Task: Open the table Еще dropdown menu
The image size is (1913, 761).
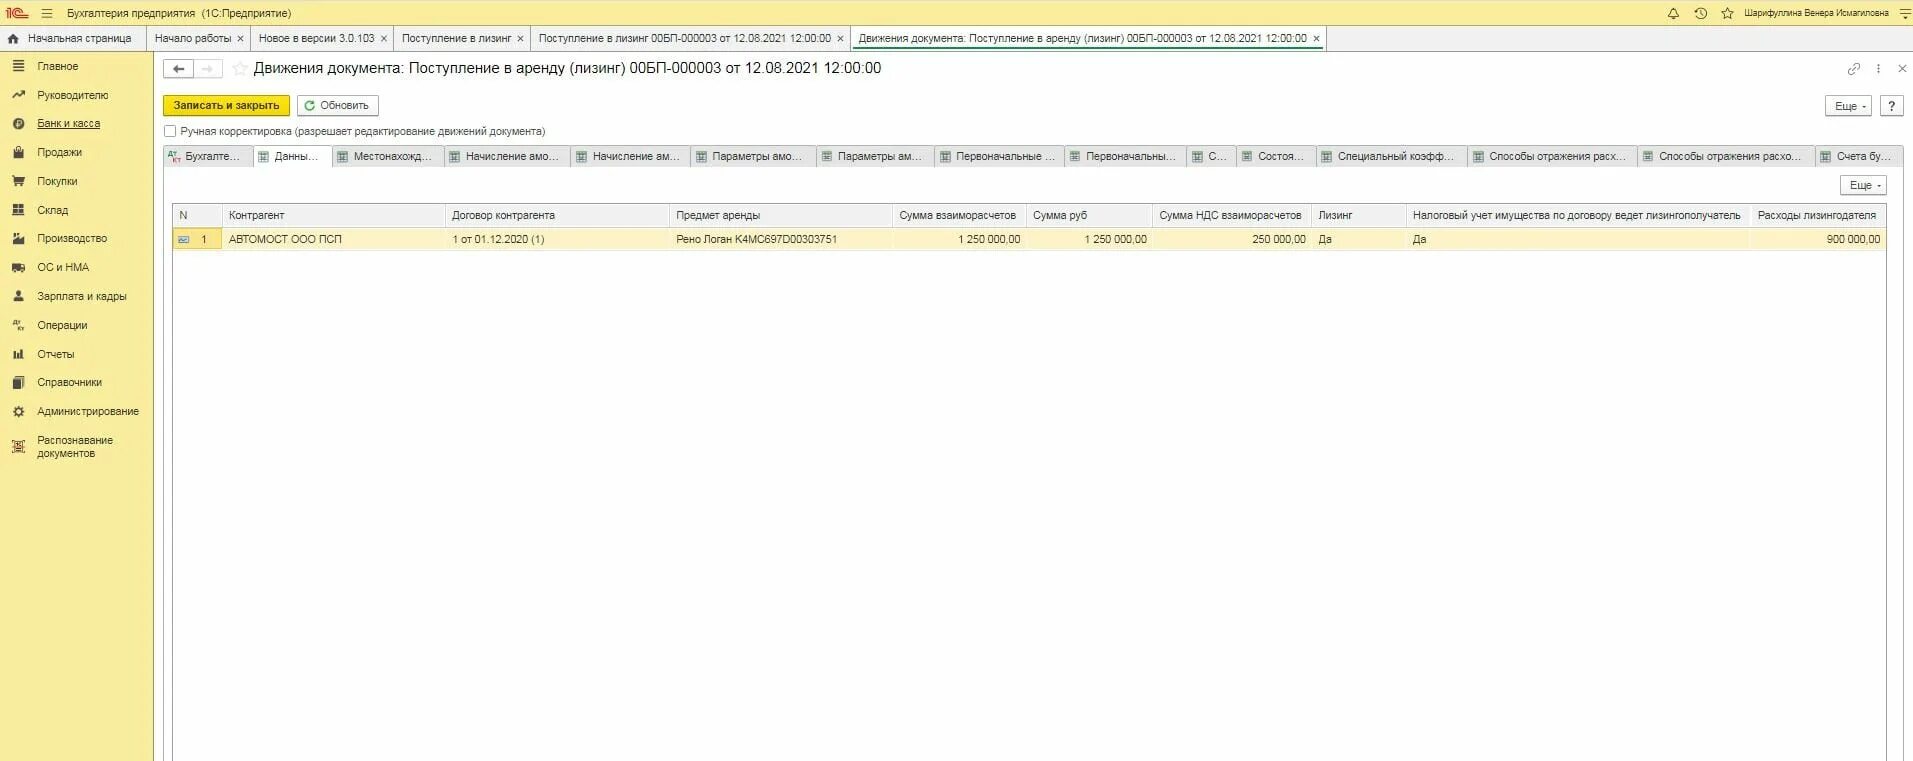Action: click(1863, 186)
